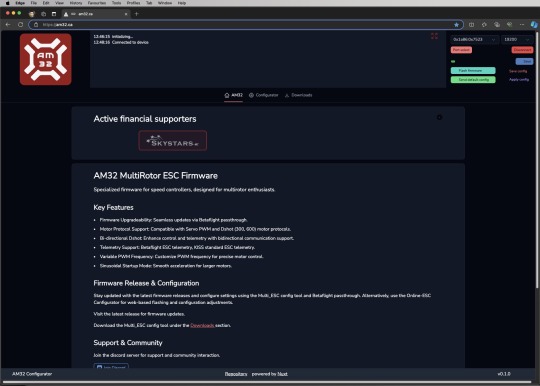Click the green Send default config button
This screenshot has height=386, width=540.
tap(473, 80)
